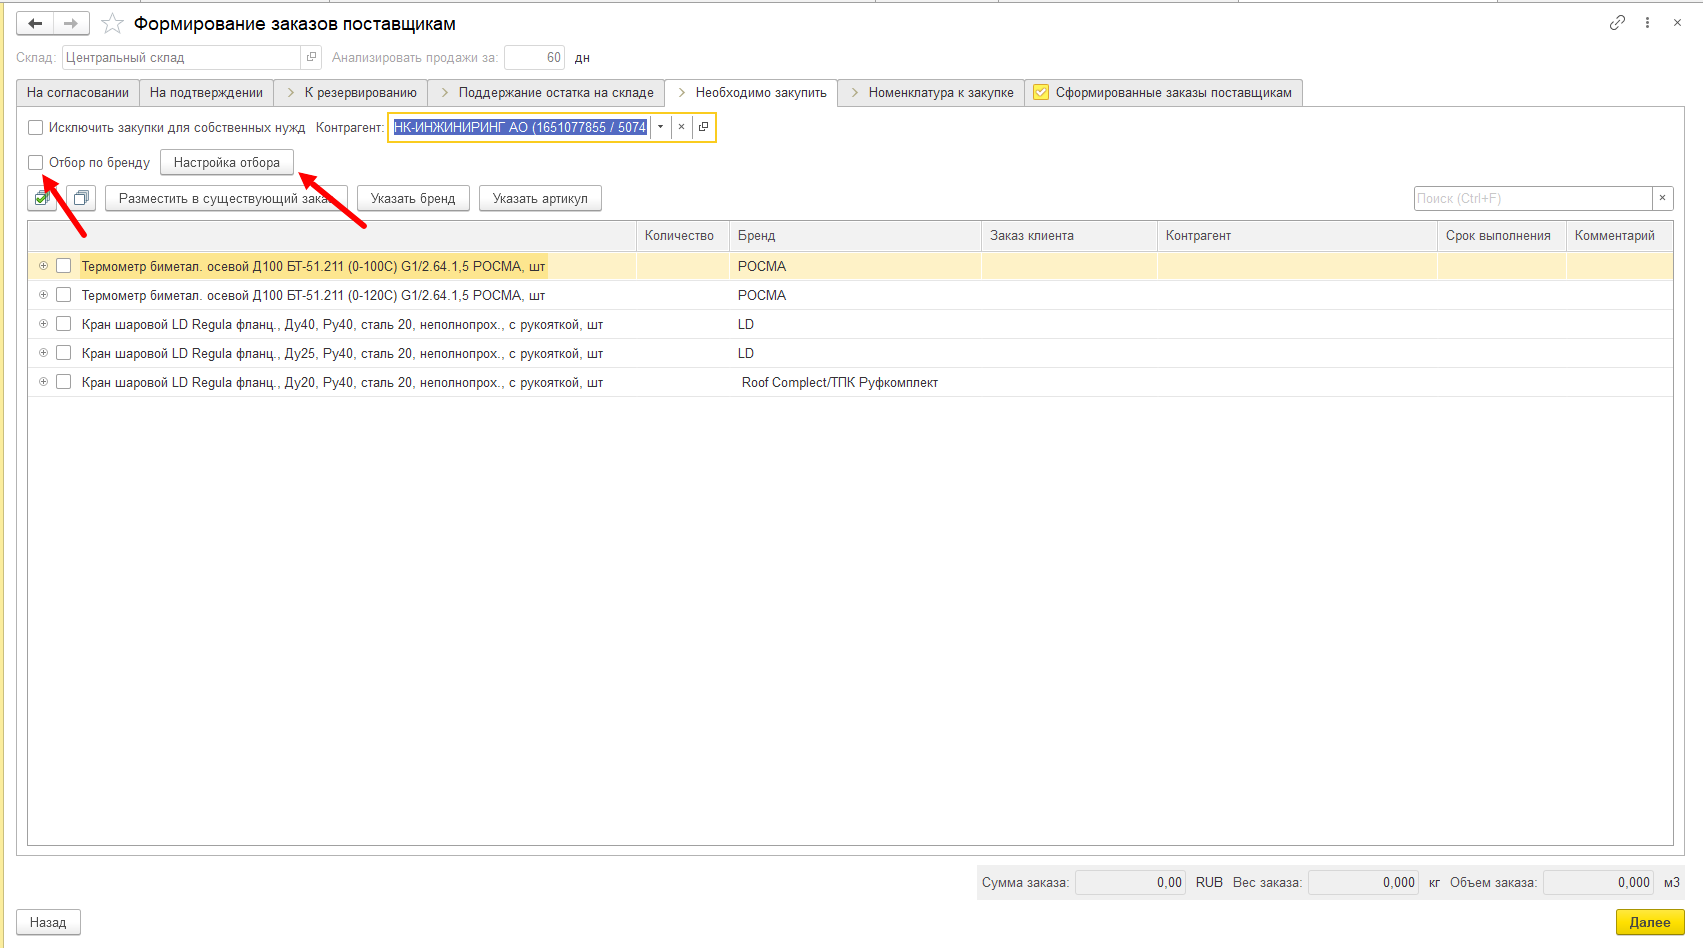Image resolution: width=1703 pixels, height=948 pixels.
Task: Expand the Термометр (0-120С) row
Action: tap(43, 294)
